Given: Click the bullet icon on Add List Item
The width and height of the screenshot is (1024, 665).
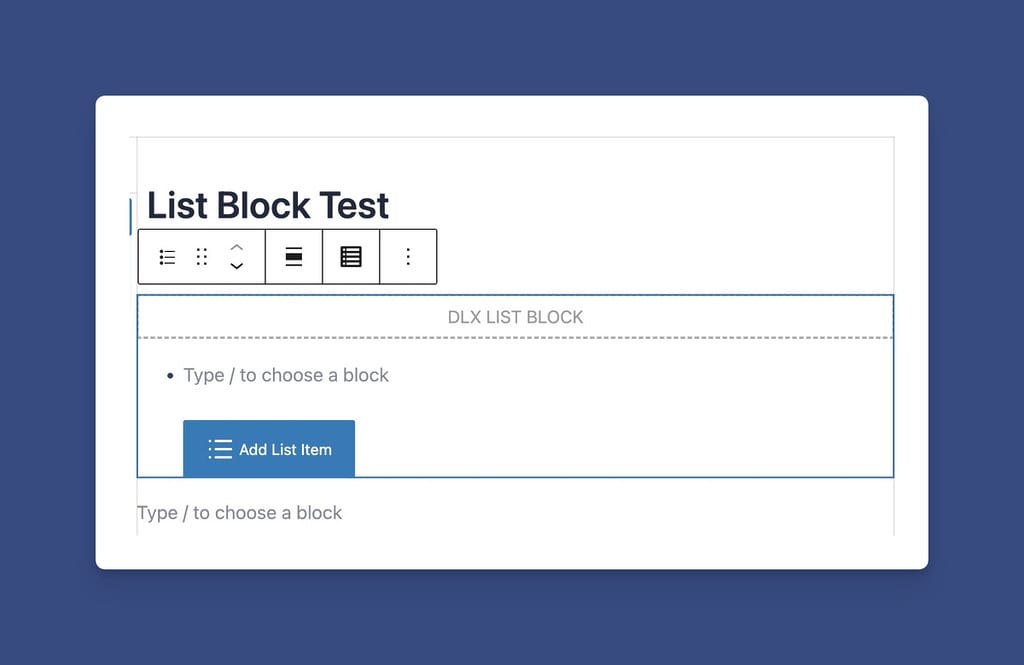Looking at the screenshot, I should tap(218, 449).
